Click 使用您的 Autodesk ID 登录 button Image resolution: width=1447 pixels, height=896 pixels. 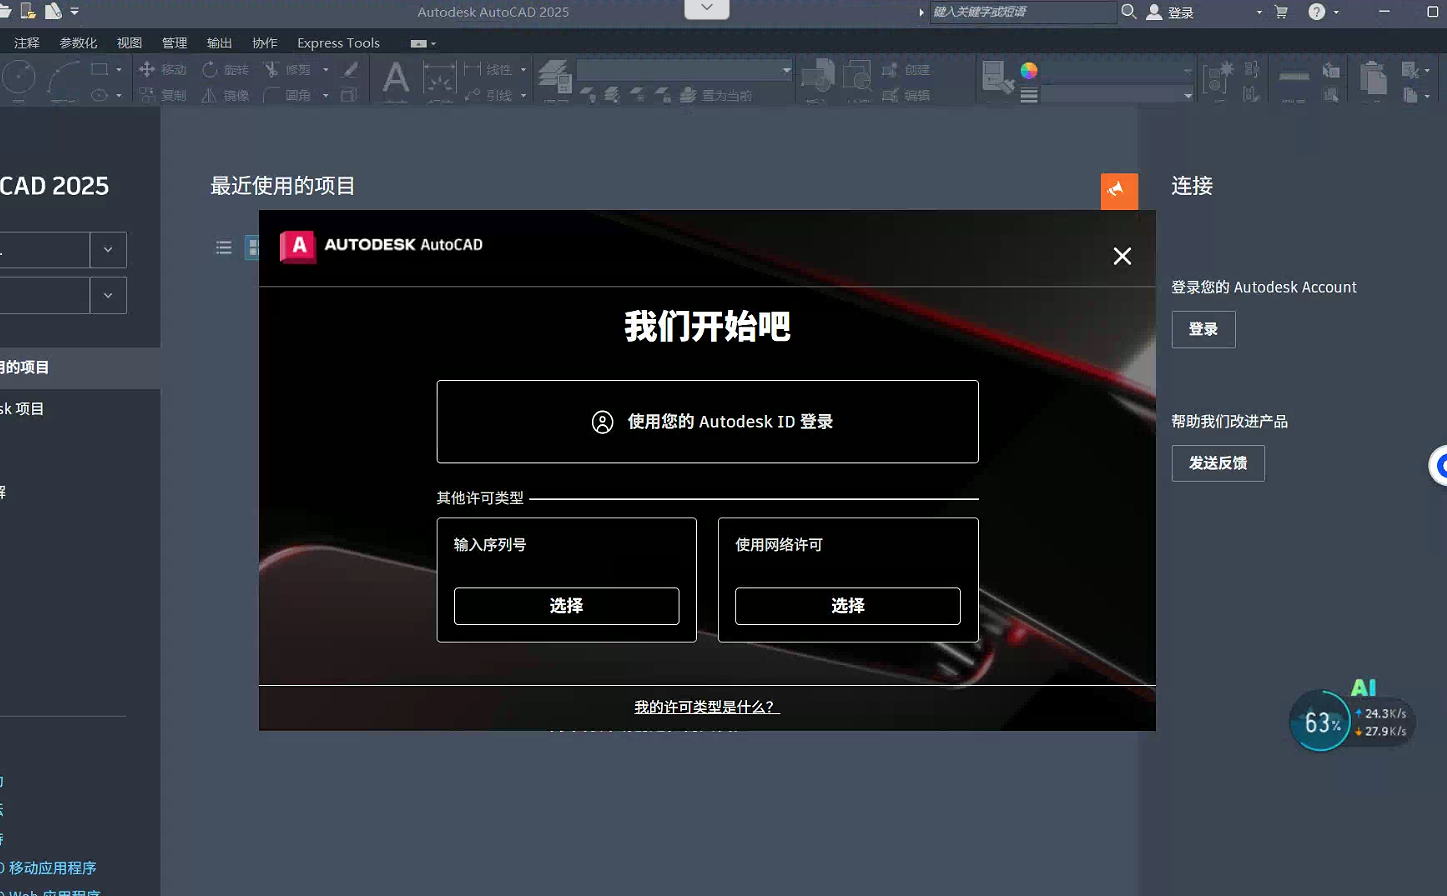point(707,422)
